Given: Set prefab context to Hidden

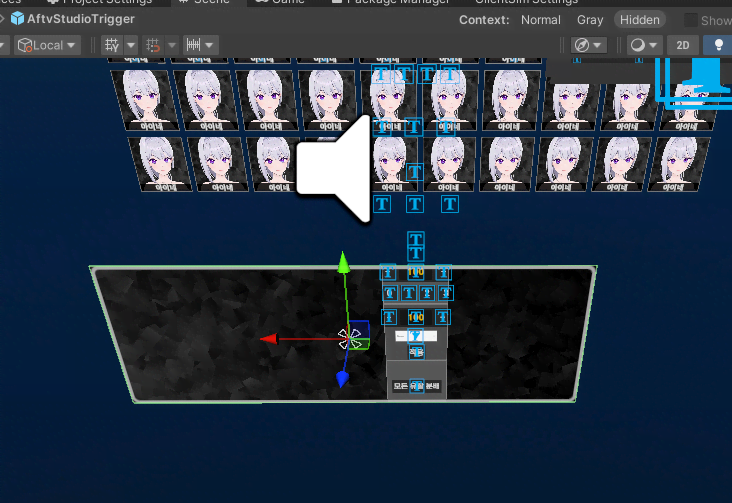Looking at the screenshot, I should 640,20.
